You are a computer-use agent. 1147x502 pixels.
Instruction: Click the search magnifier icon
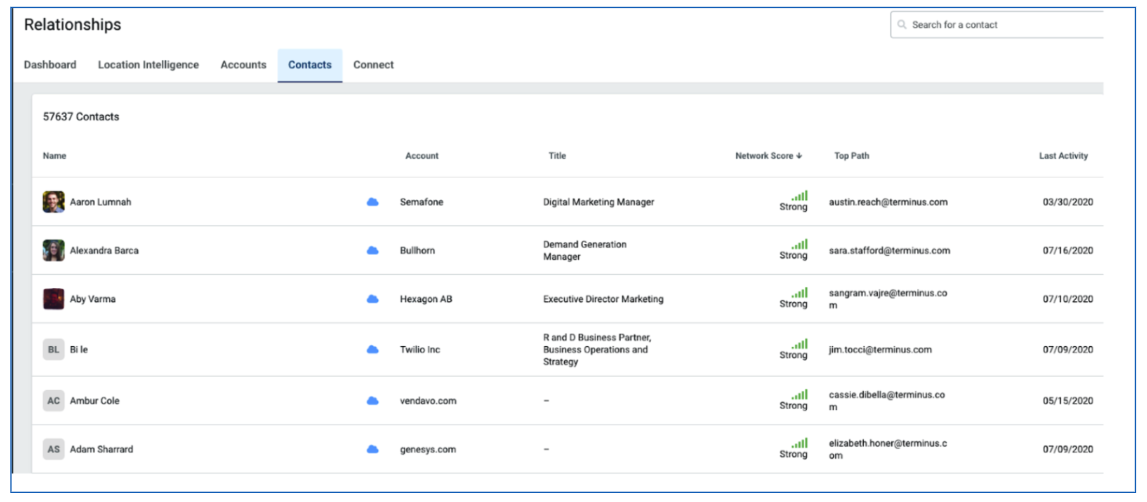click(902, 25)
